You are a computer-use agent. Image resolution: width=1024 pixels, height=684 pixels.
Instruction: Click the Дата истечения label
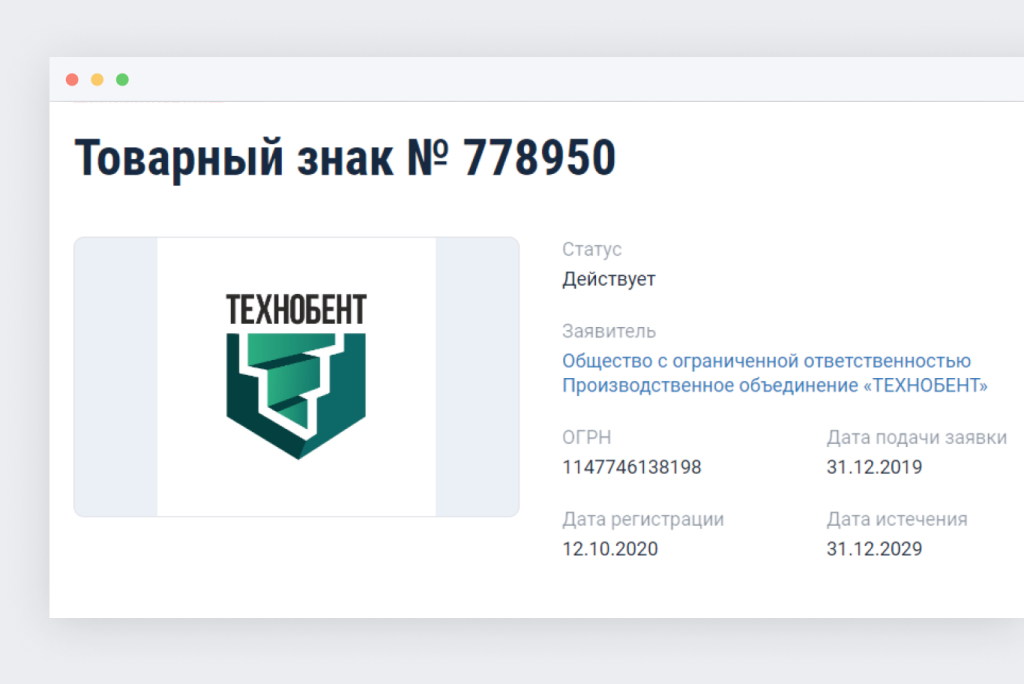[x=897, y=519]
